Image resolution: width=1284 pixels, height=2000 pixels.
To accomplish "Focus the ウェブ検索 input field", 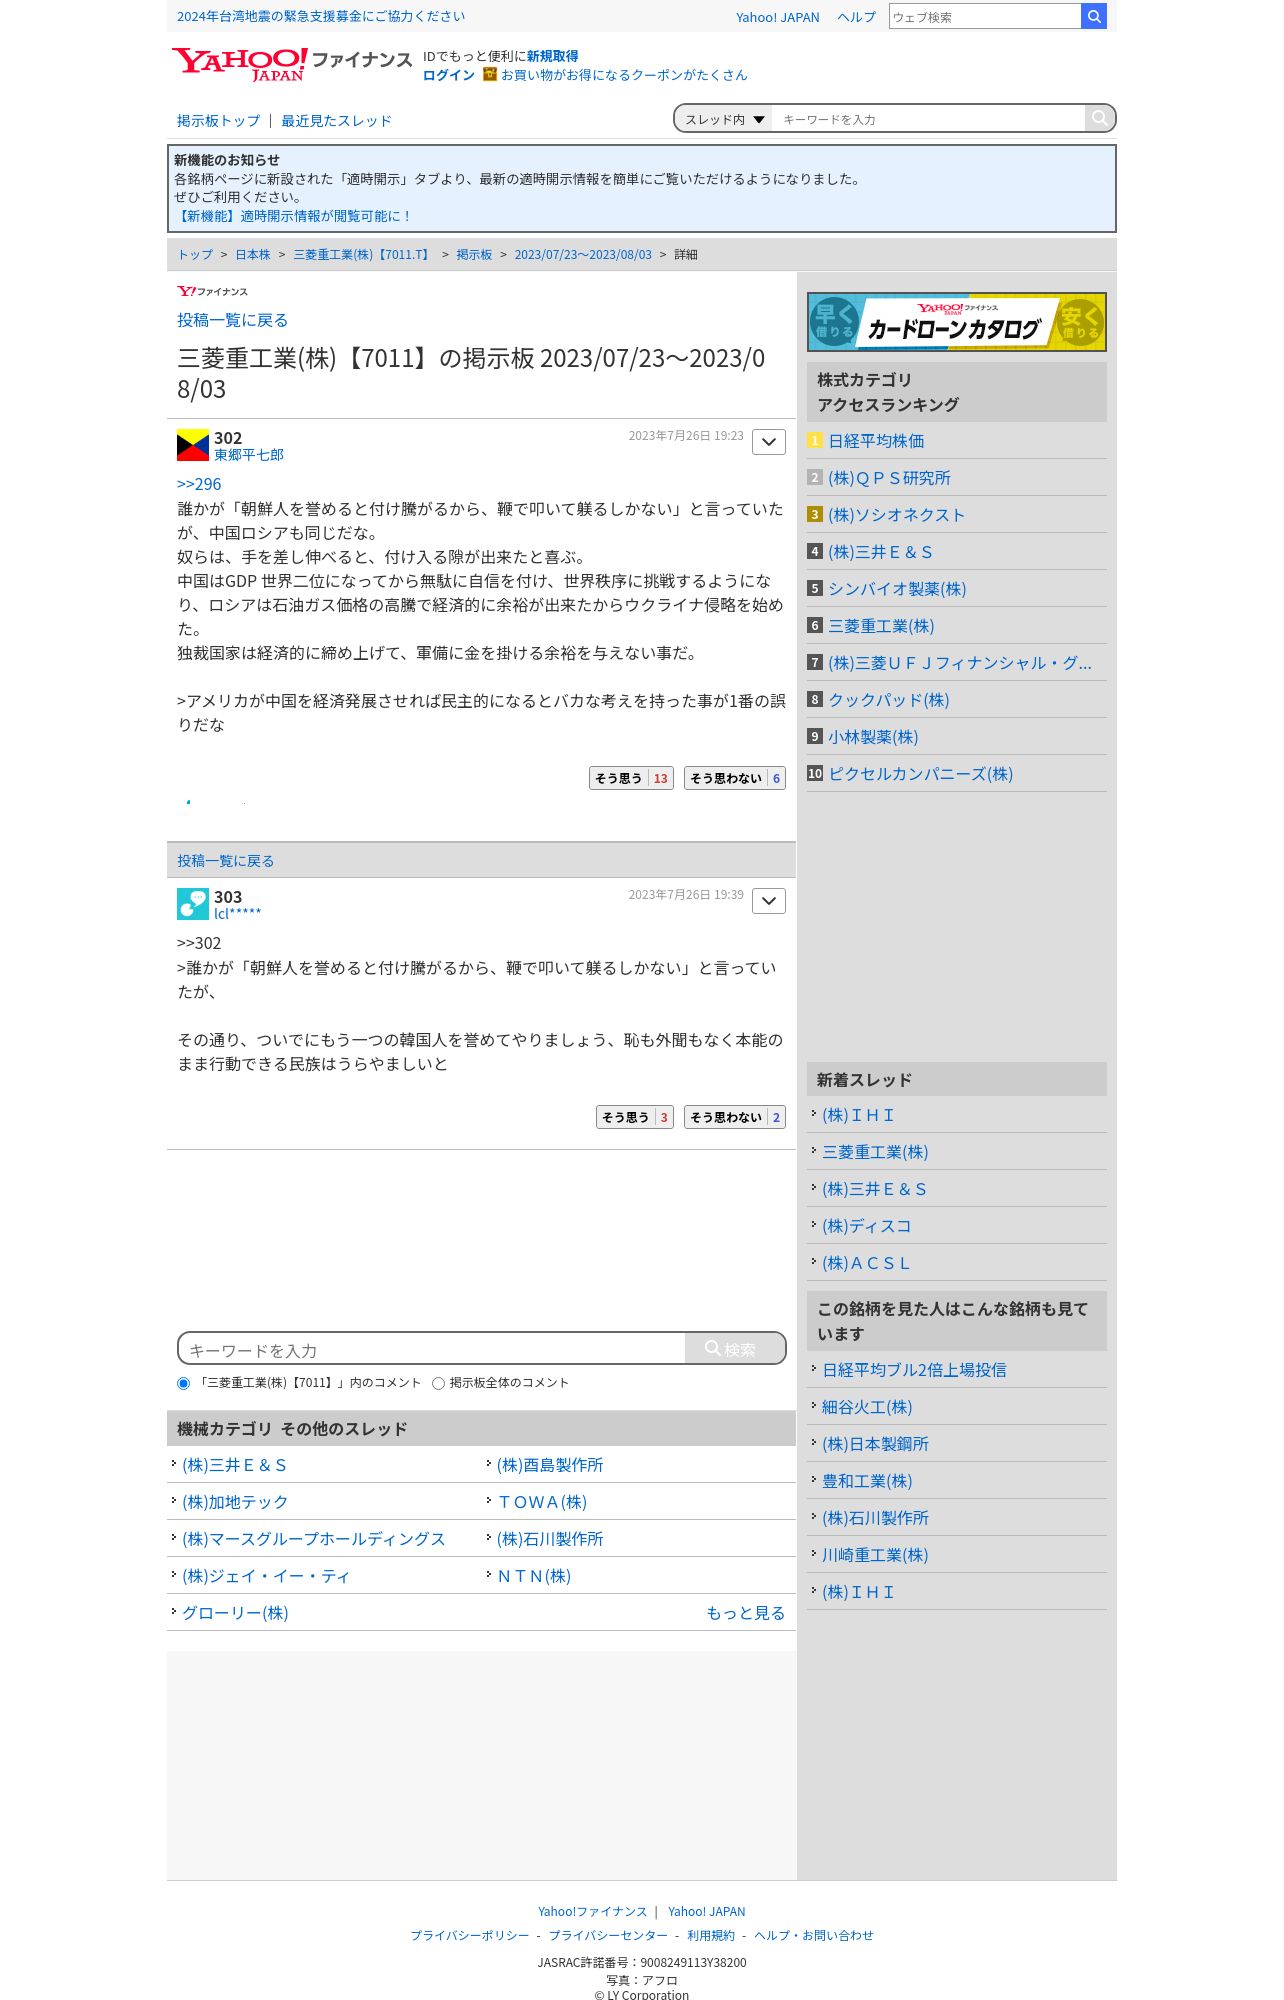I will (x=985, y=16).
